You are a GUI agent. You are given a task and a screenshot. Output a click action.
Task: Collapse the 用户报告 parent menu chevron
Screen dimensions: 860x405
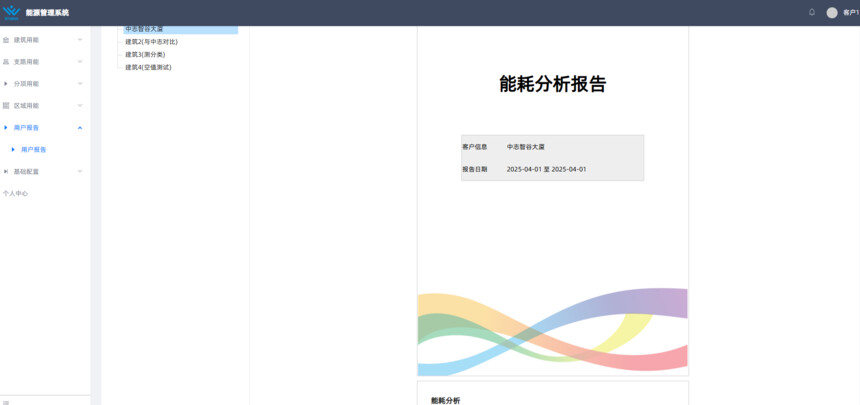(x=80, y=128)
